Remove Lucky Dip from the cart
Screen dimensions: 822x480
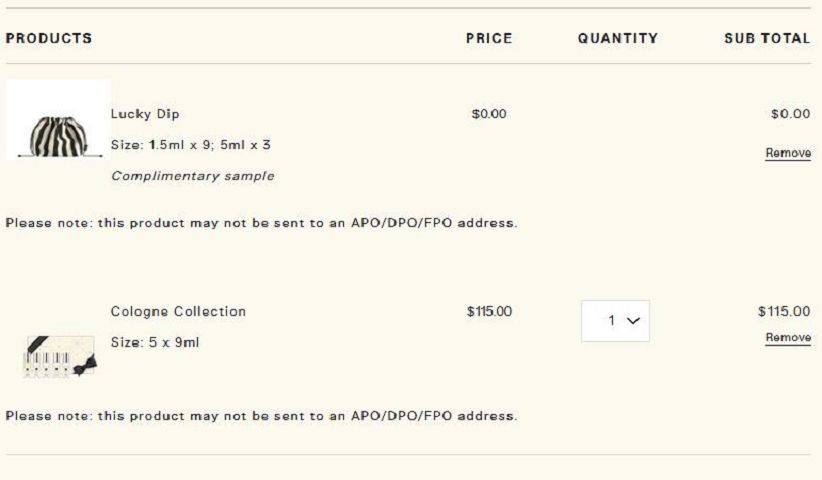point(788,153)
